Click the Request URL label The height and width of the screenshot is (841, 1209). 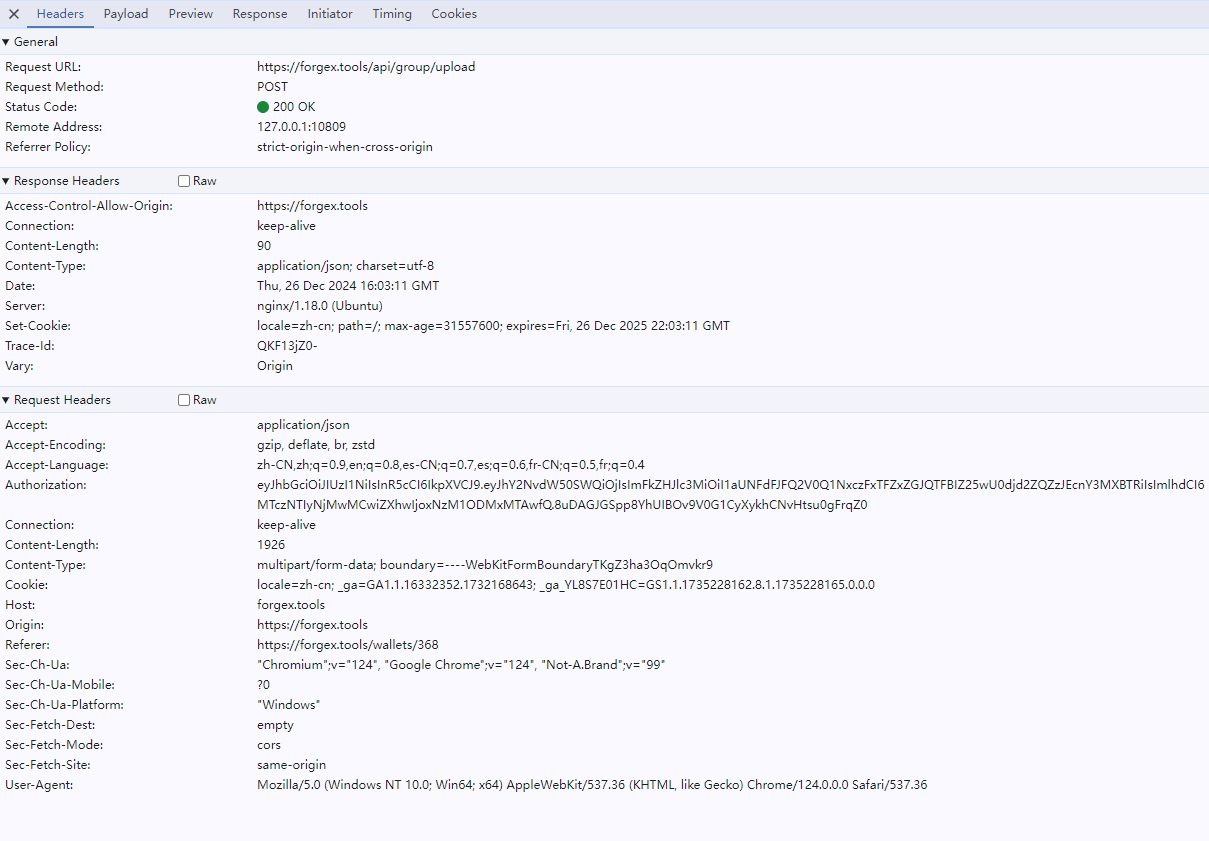[43, 67]
